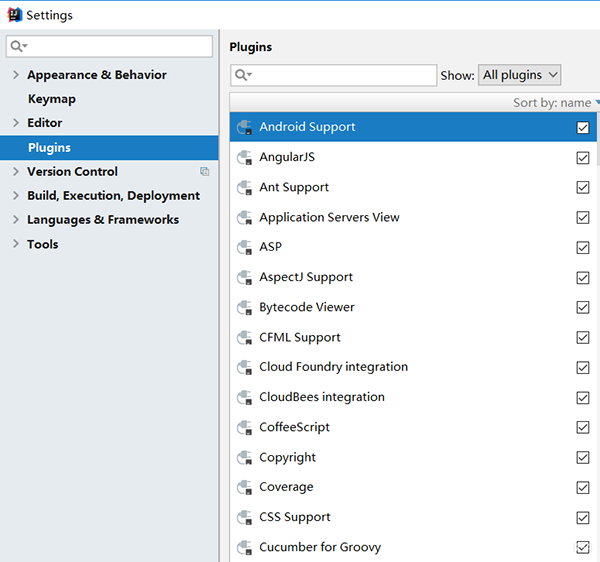
Task: Focus the settings search field
Action: [x=109, y=47]
